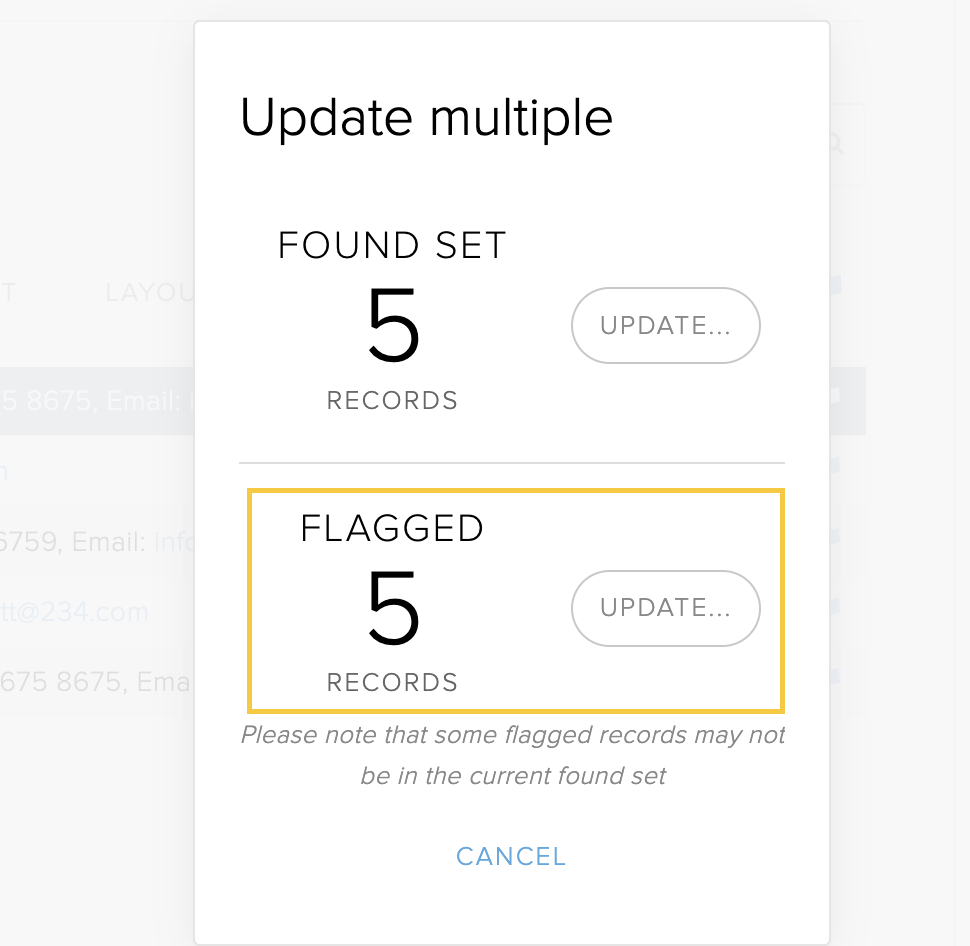Toggle the flag on the tt@234.com row
Image resolution: width=970 pixels, height=946 pixels.
coord(835,606)
